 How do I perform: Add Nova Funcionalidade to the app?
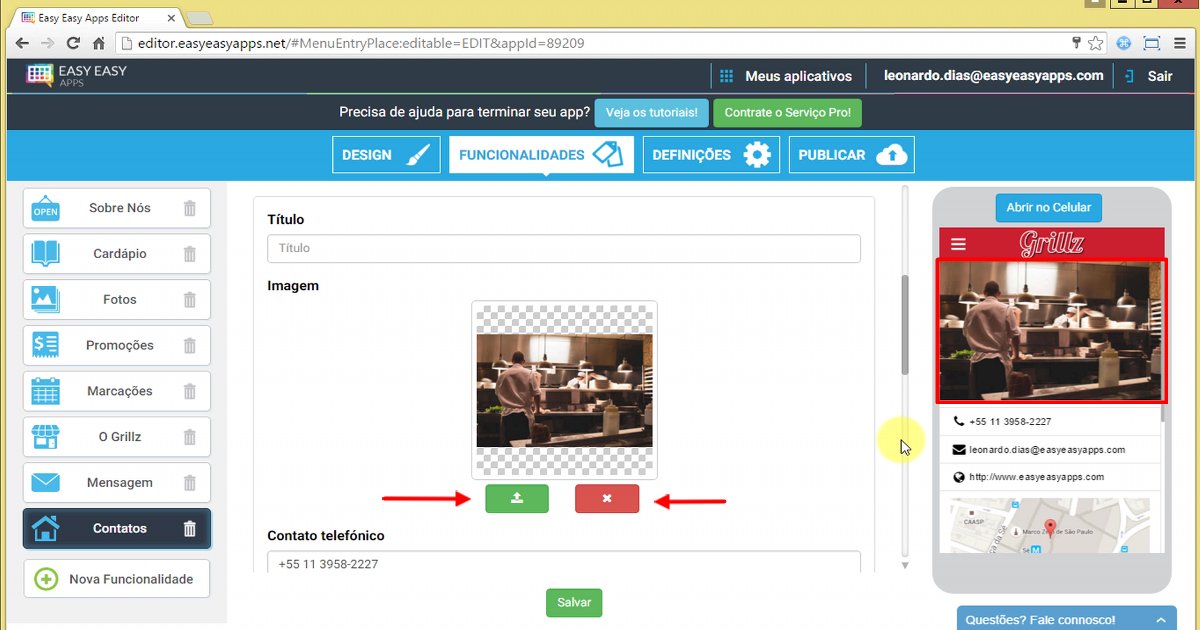[x=117, y=579]
